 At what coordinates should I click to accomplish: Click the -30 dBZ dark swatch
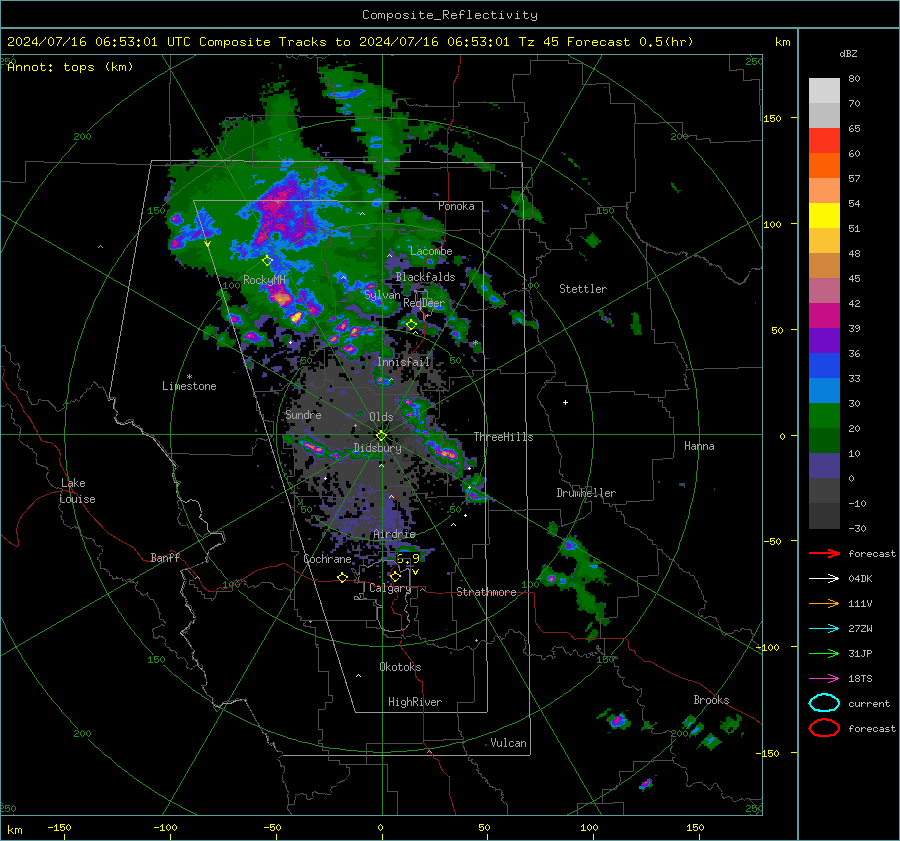coord(824,515)
